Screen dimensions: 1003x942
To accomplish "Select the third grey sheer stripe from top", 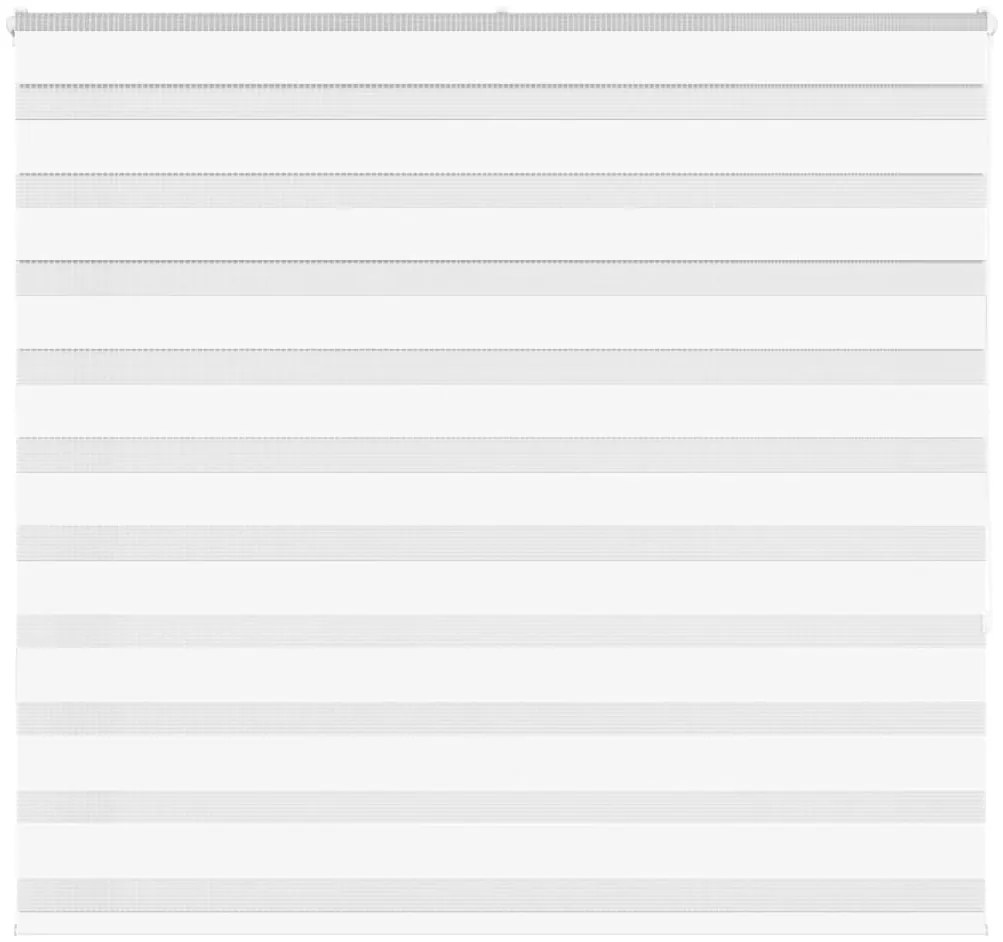I will pyautogui.click(x=501, y=278).
